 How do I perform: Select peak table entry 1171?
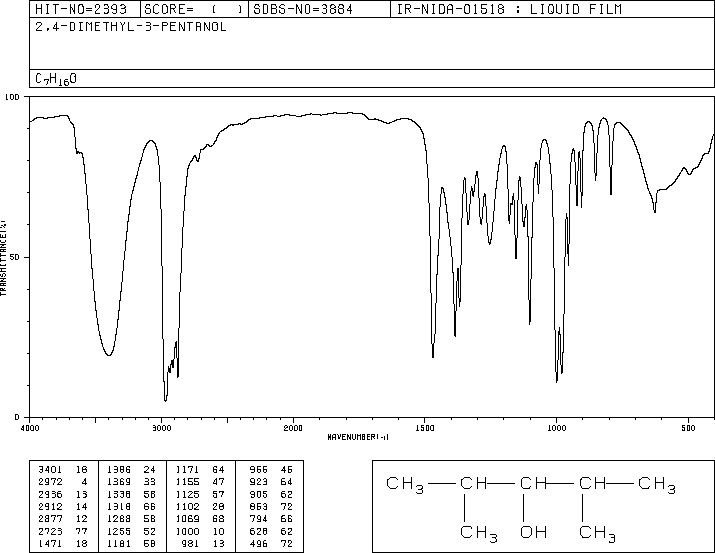187,470
